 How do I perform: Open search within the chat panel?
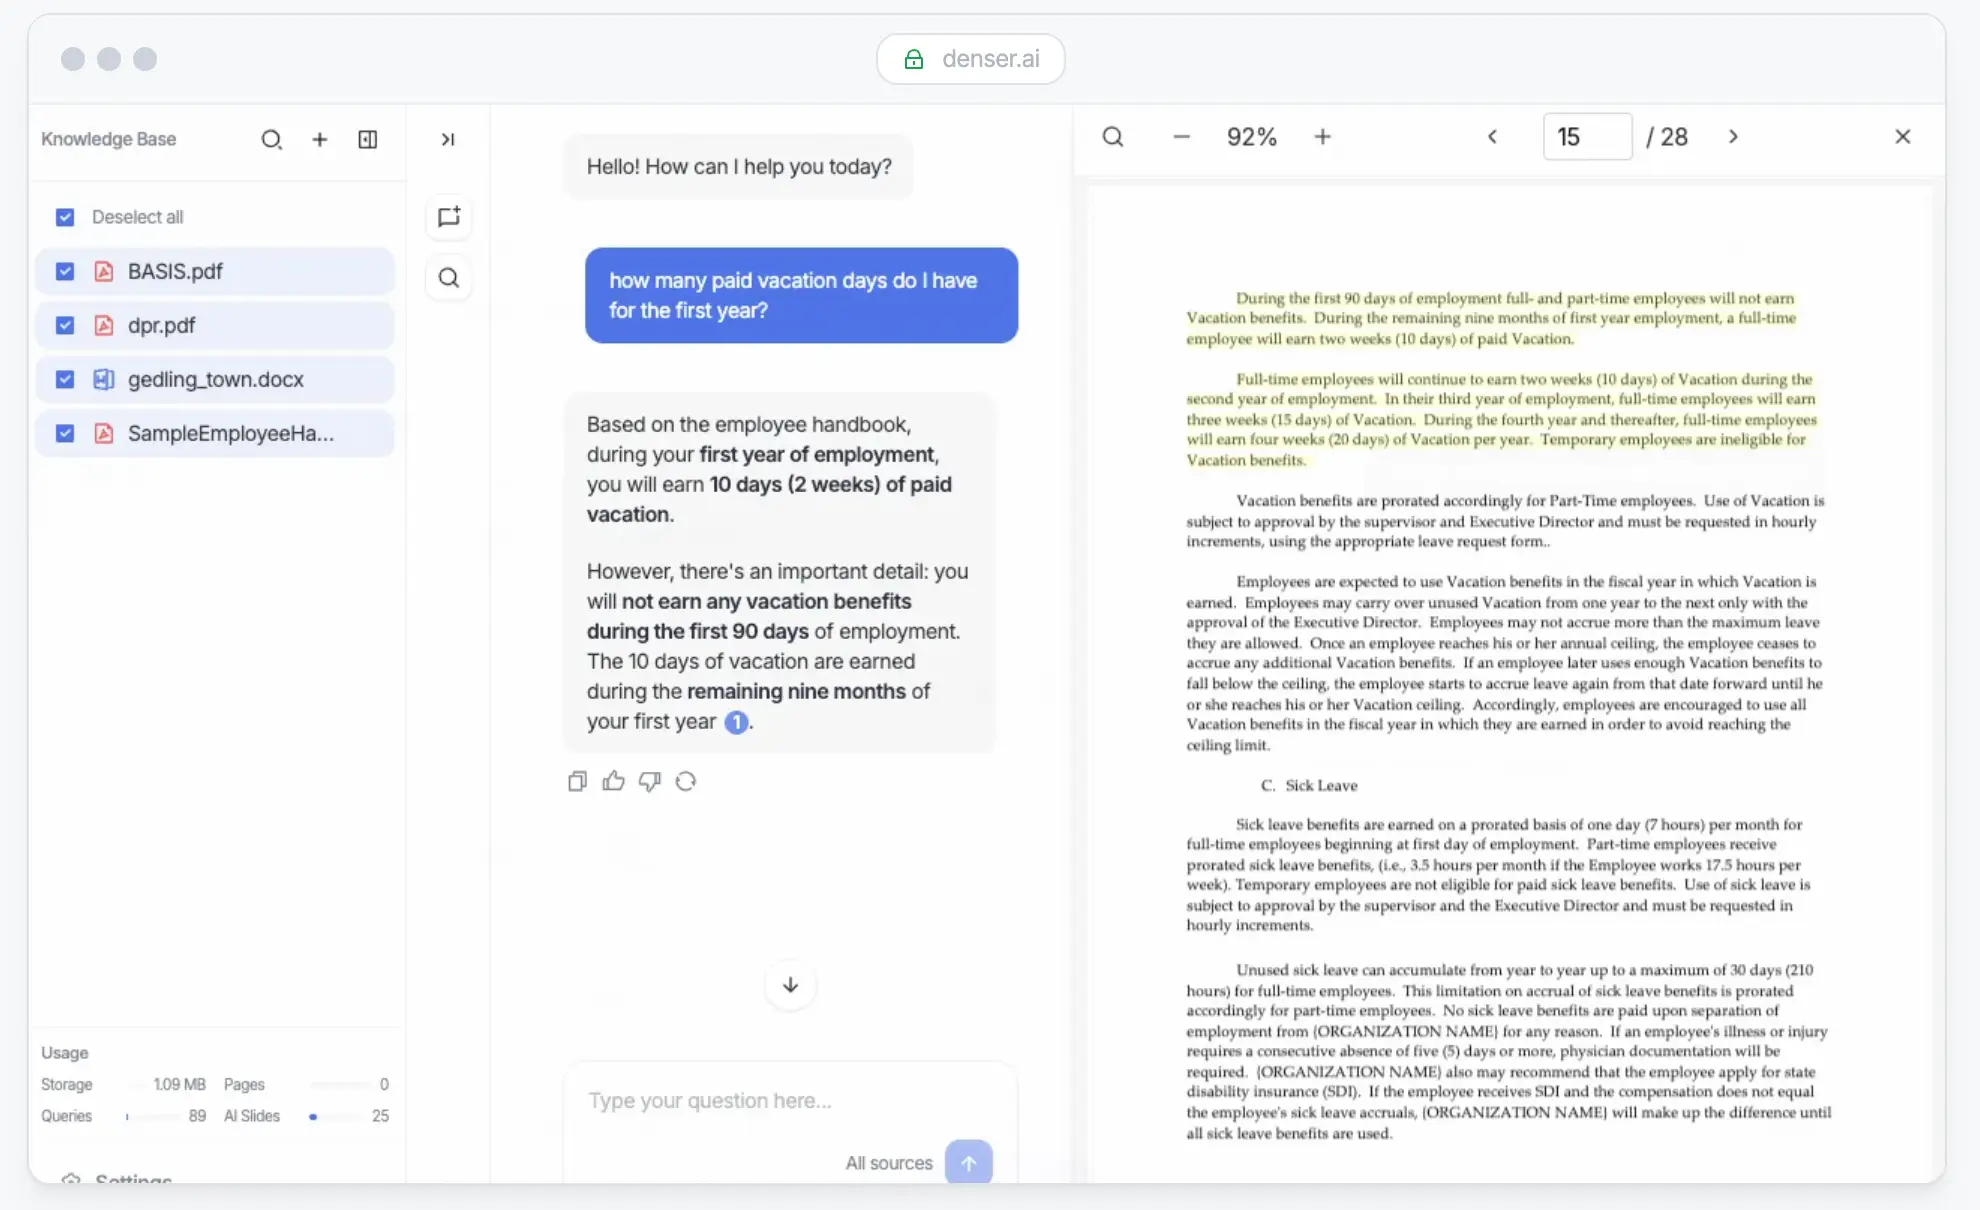click(x=449, y=277)
